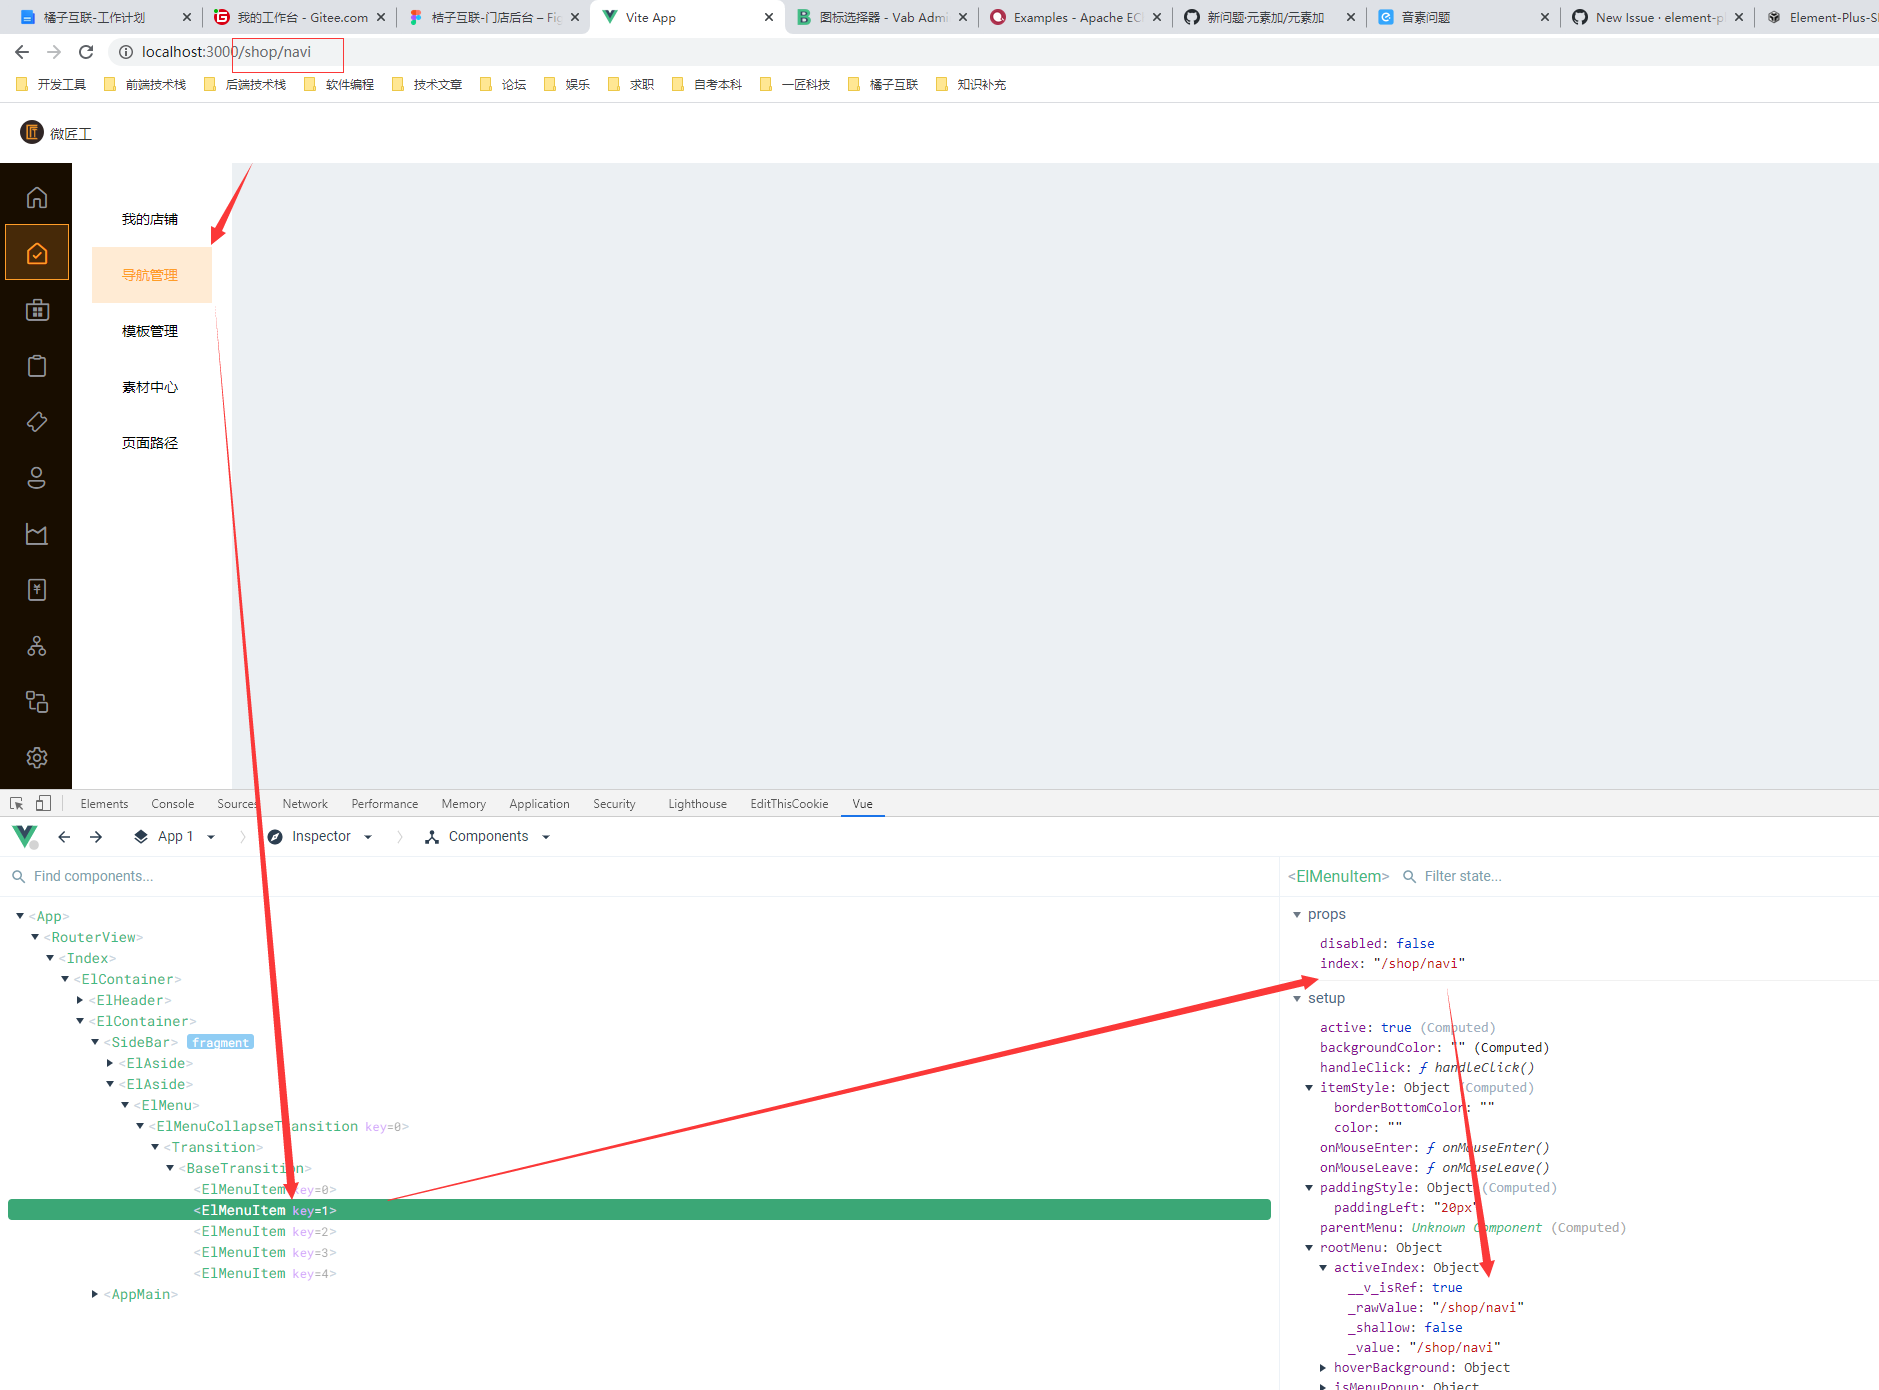
Task: Select the ElMenuItem key=2 tree row
Action: [639, 1232]
